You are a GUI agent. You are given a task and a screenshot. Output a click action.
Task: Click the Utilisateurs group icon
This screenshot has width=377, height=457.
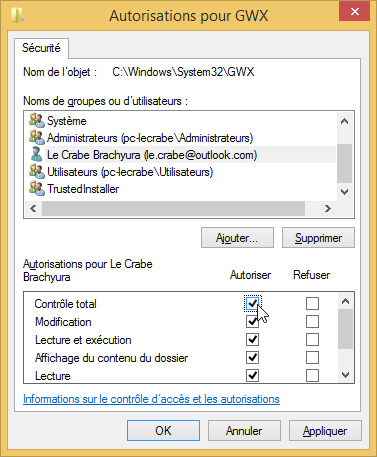37,171
